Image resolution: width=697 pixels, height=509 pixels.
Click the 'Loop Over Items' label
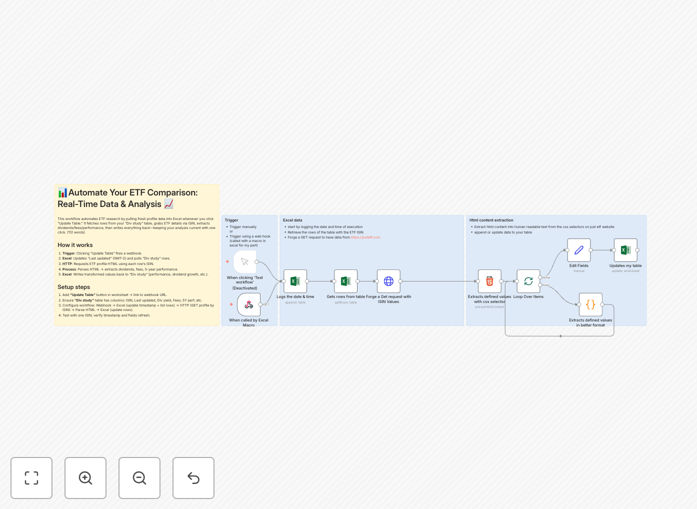(x=528, y=297)
